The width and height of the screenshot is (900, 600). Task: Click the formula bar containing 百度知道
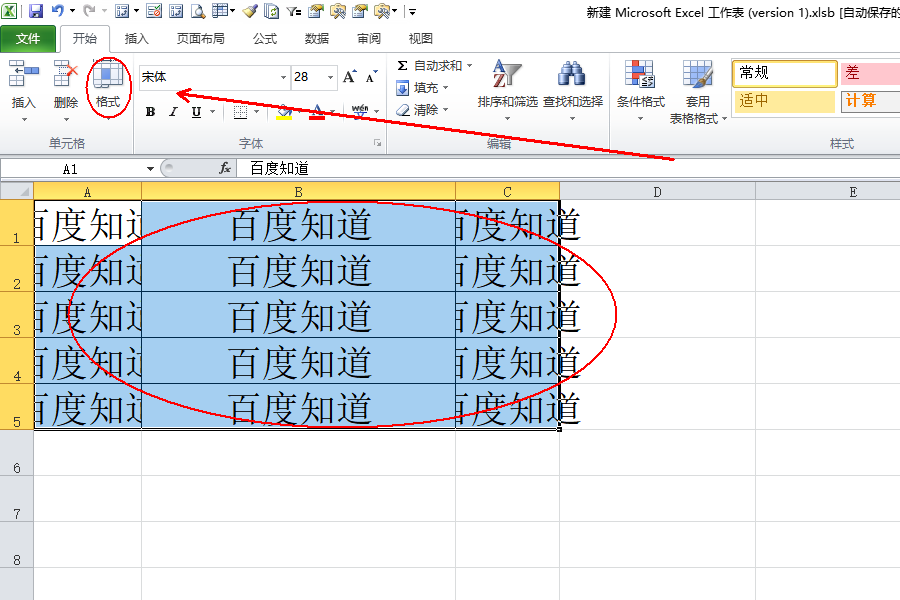(x=568, y=168)
